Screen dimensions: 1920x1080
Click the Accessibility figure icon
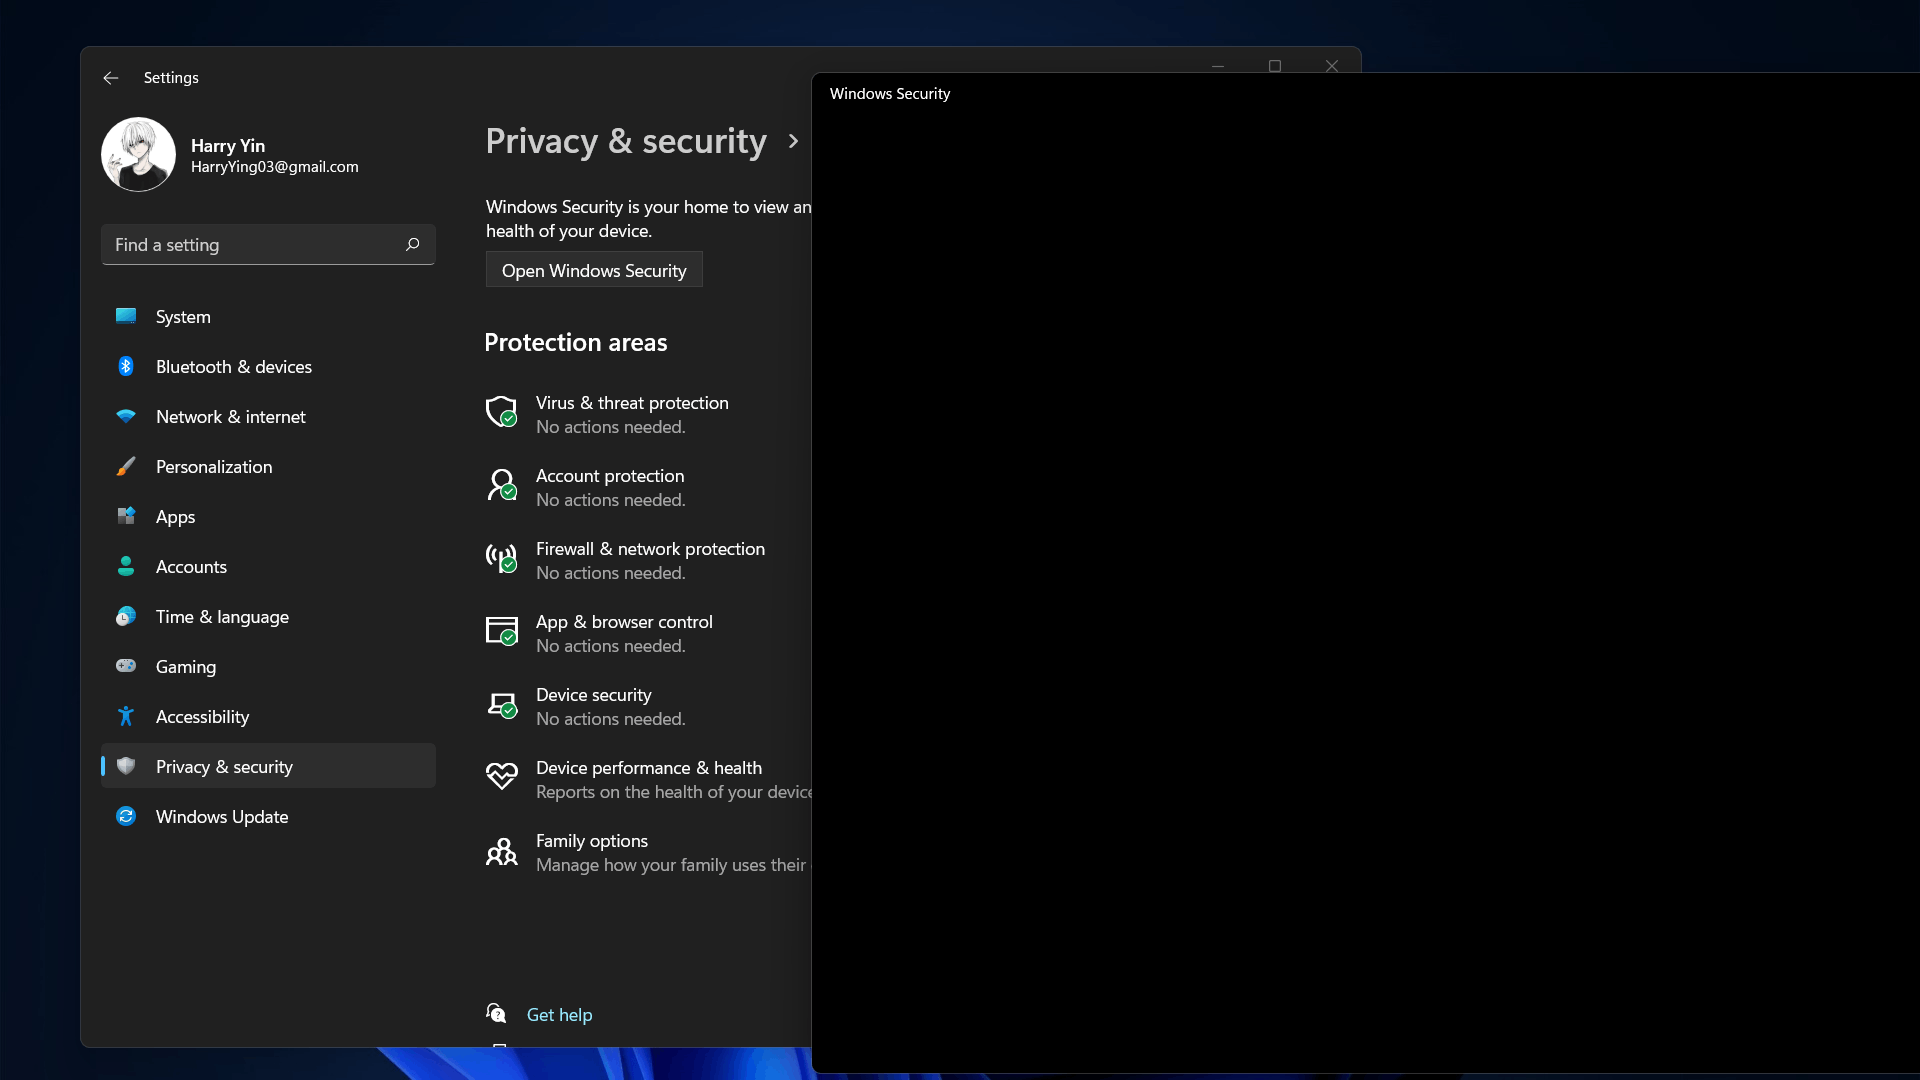click(x=126, y=716)
